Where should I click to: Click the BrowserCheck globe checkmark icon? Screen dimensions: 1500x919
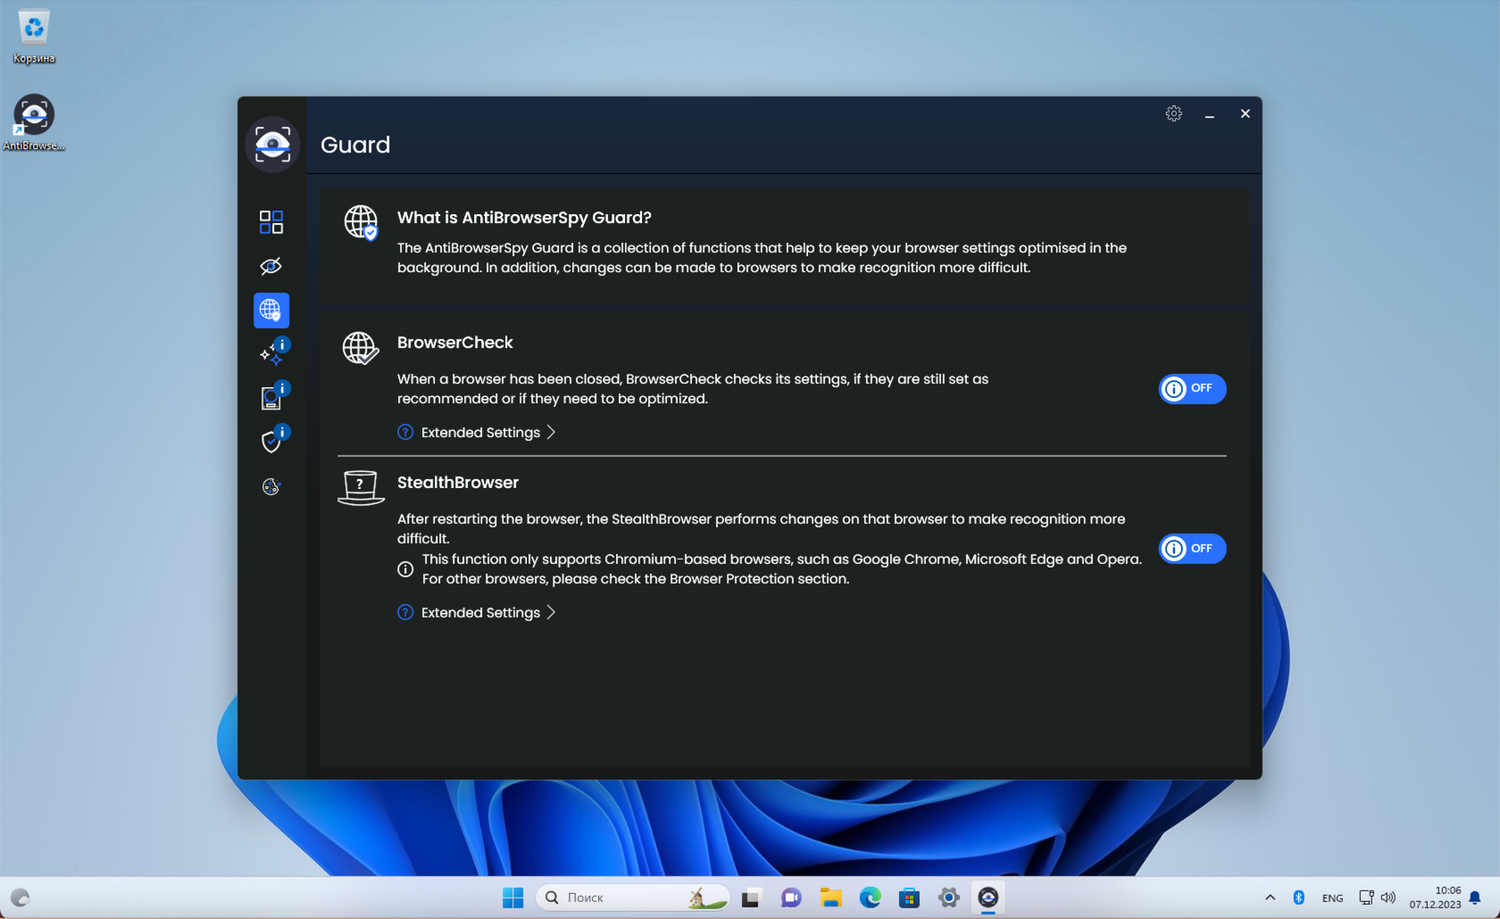(360, 348)
